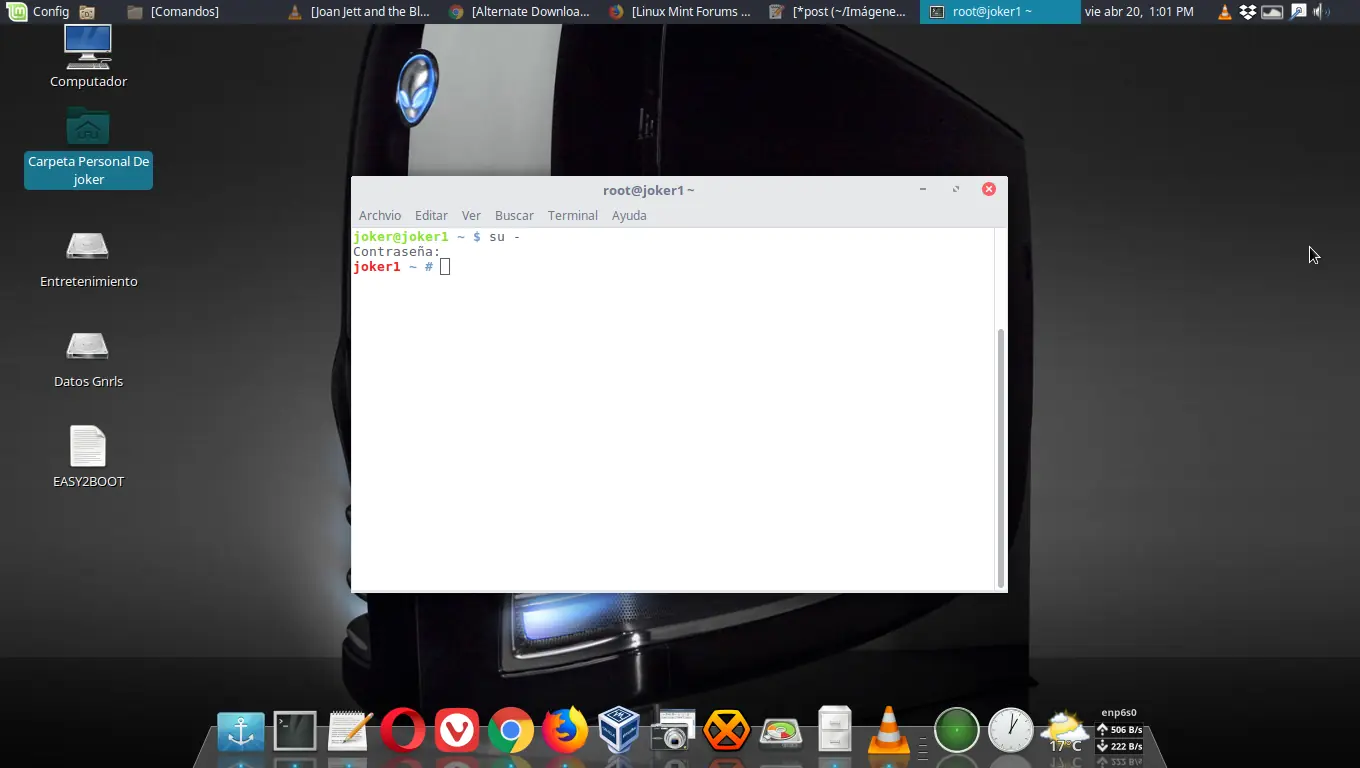Screen dimensions: 1360x768
Task: Open the Opera browser from the dock
Action: tap(403, 731)
